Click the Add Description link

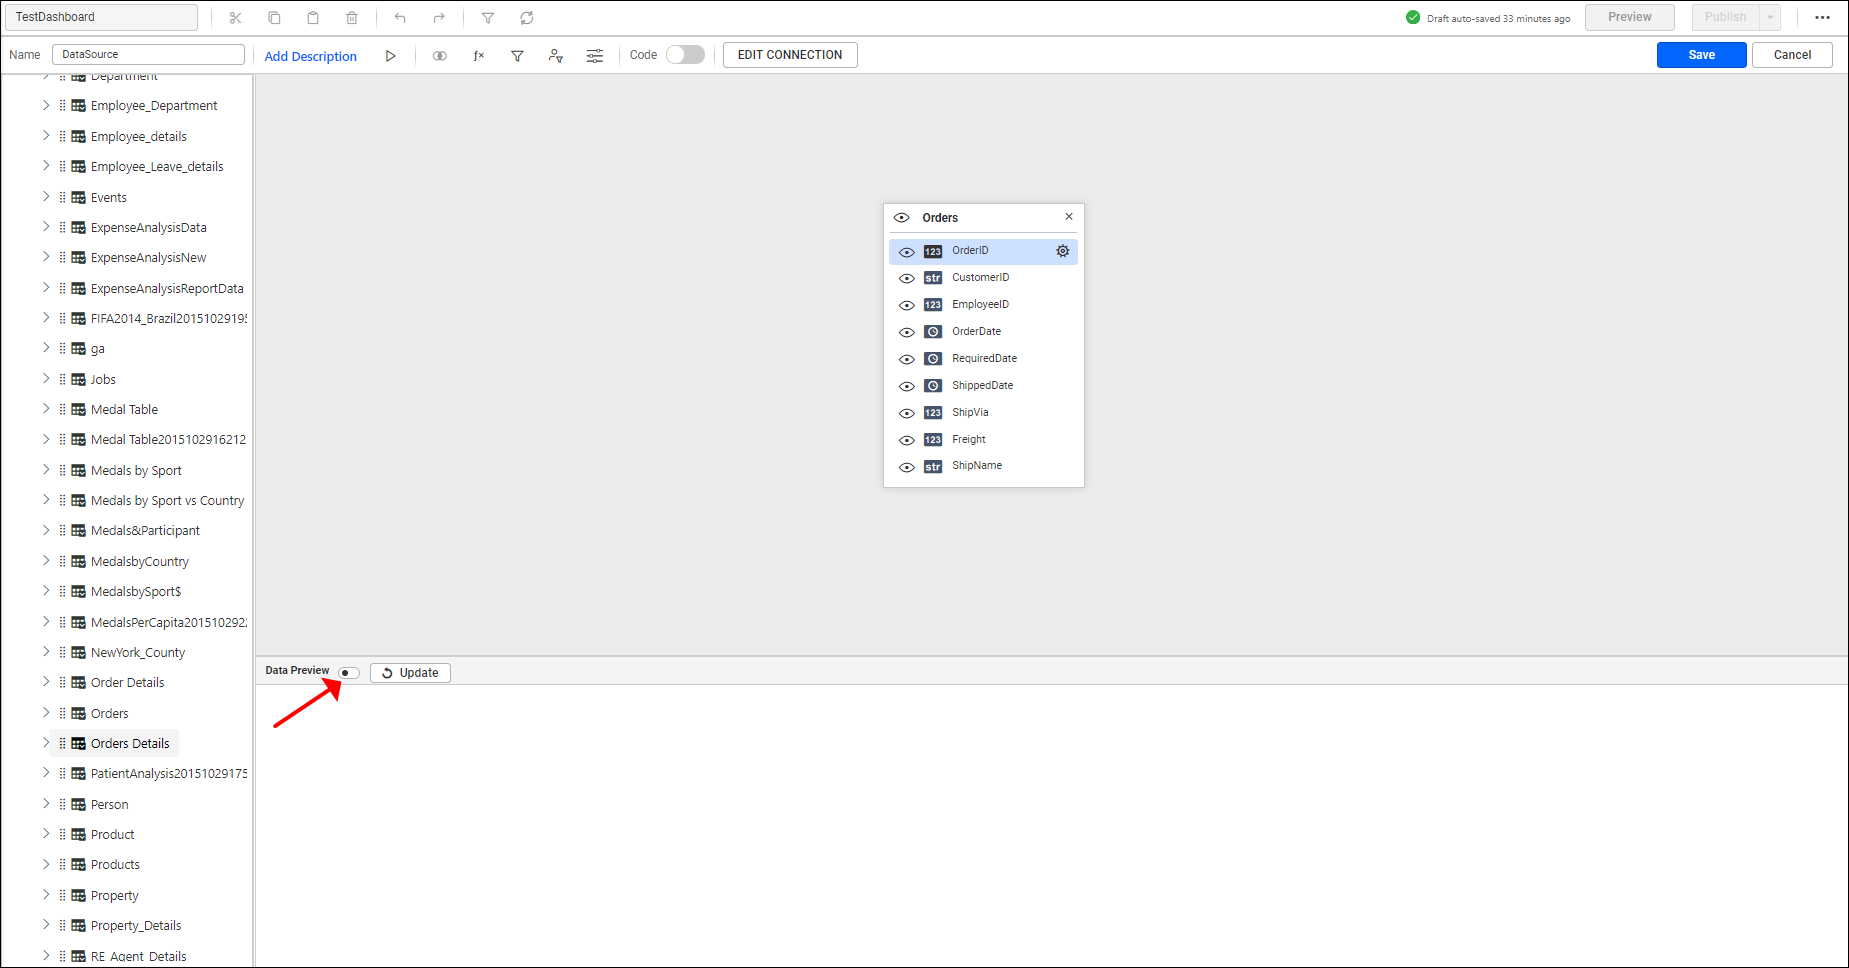310,57
